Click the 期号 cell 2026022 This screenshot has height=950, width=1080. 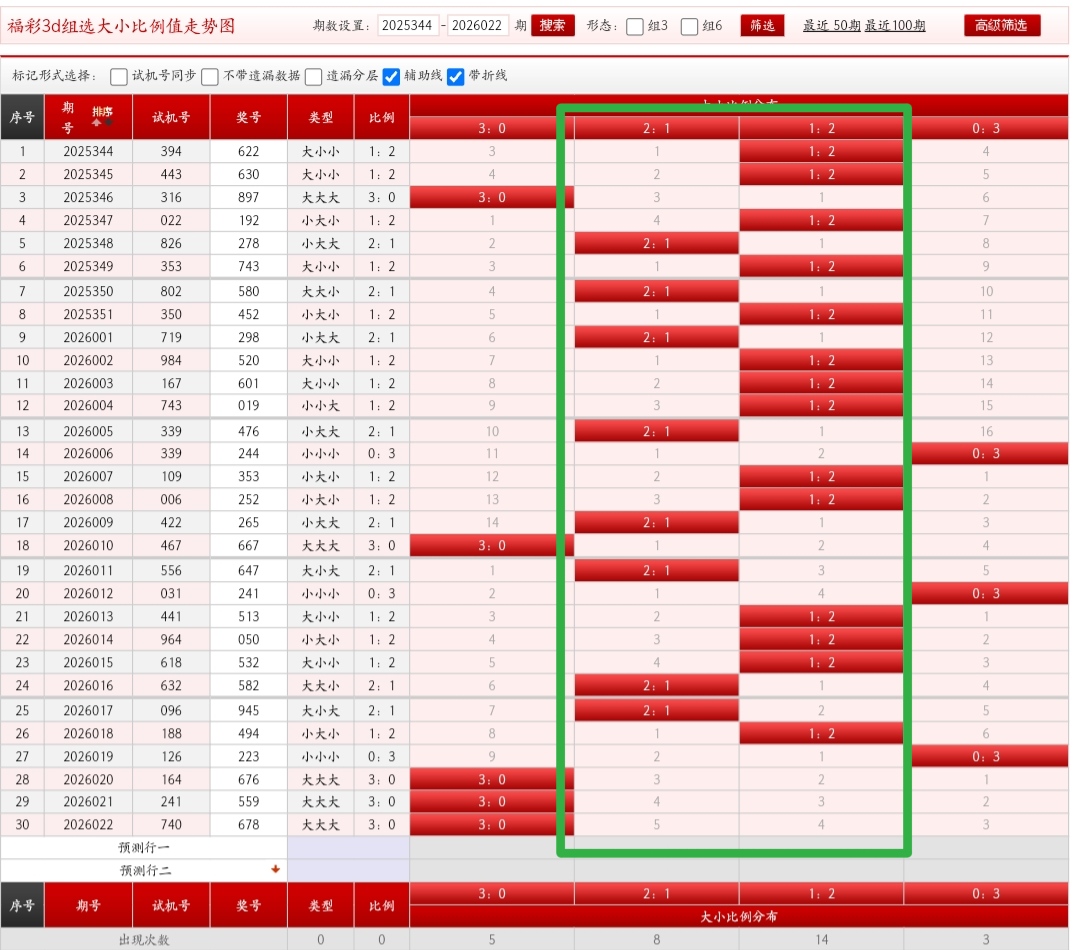pos(88,825)
